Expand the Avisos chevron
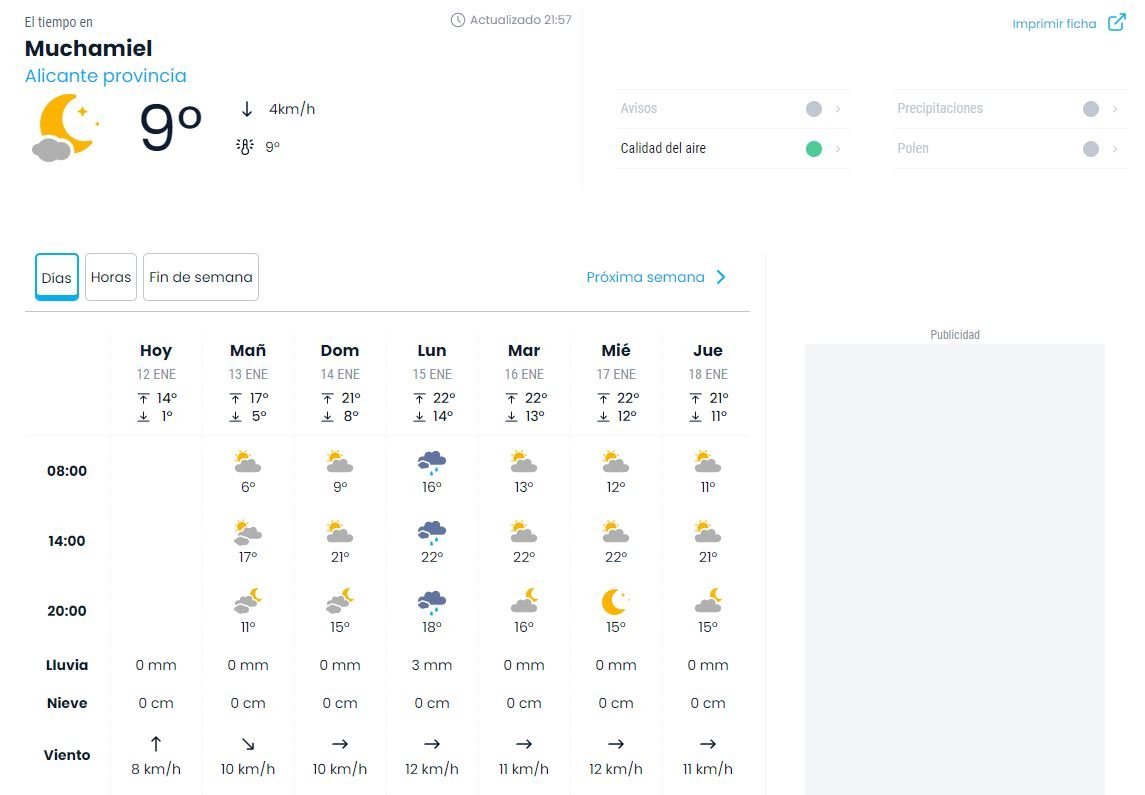This screenshot has height=795, width=1145. 838,109
